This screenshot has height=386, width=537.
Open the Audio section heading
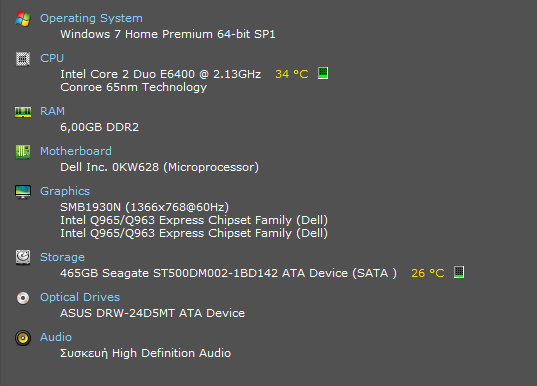(56, 337)
